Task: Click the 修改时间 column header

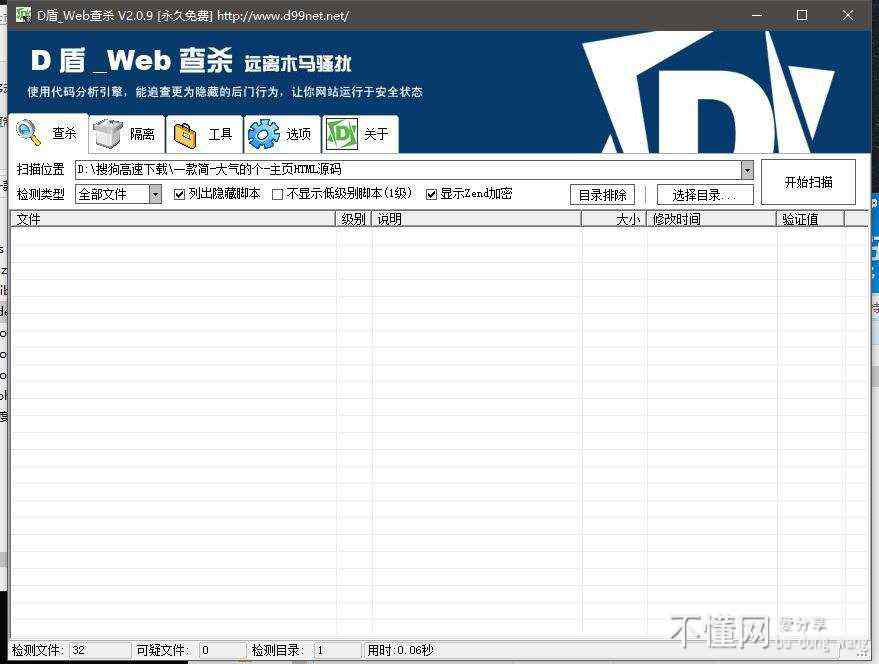Action: (x=711, y=219)
